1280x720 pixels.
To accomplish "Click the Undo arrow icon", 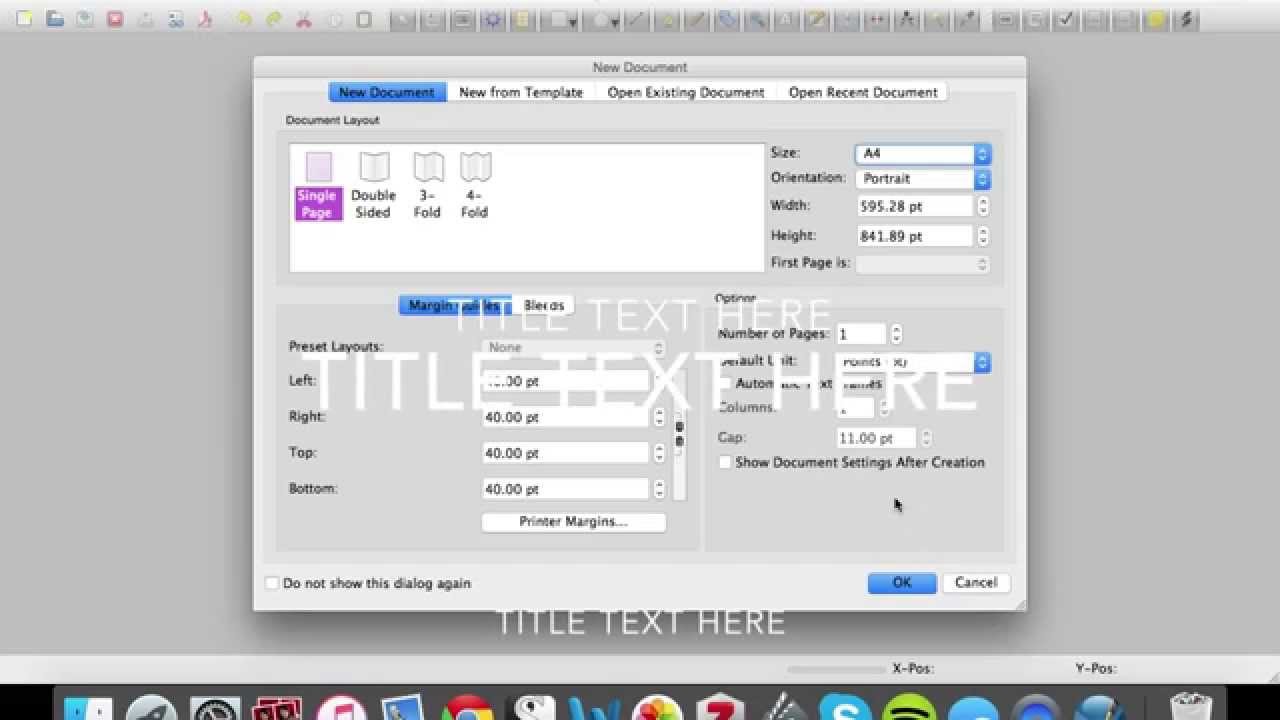I will [243, 19].
